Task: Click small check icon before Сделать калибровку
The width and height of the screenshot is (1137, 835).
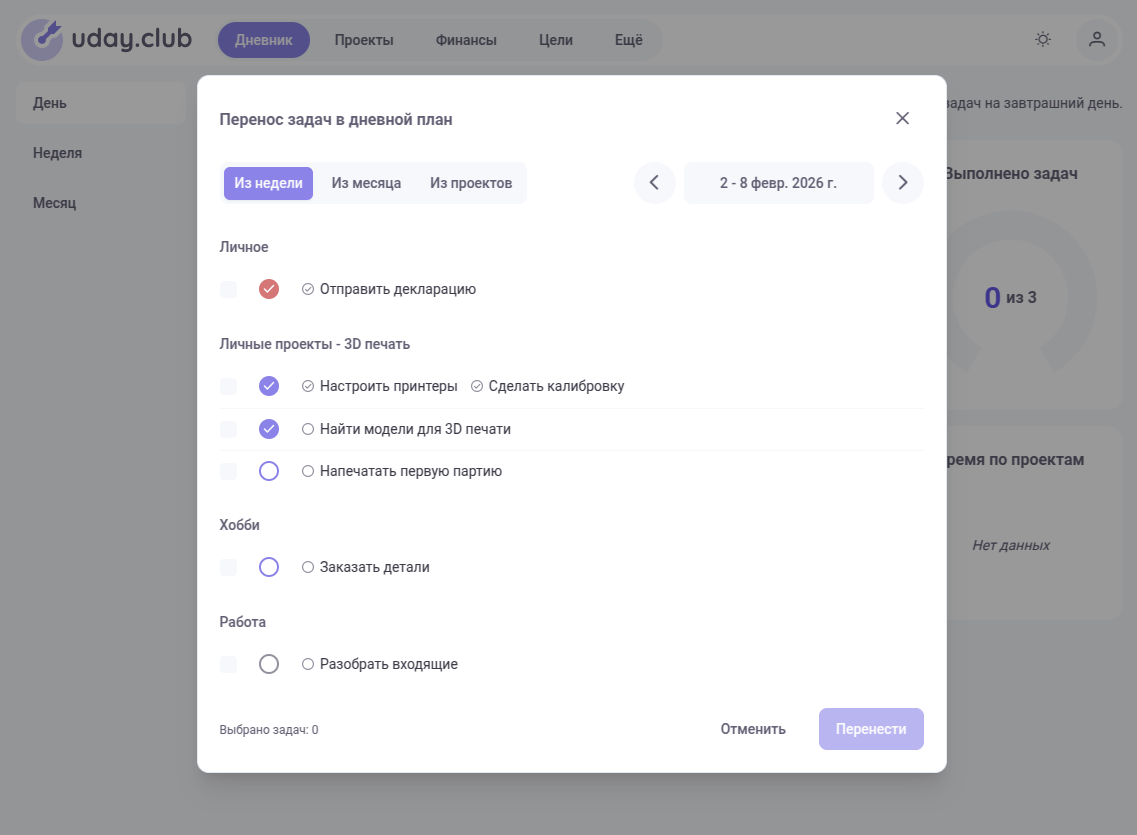Action: 477,386
